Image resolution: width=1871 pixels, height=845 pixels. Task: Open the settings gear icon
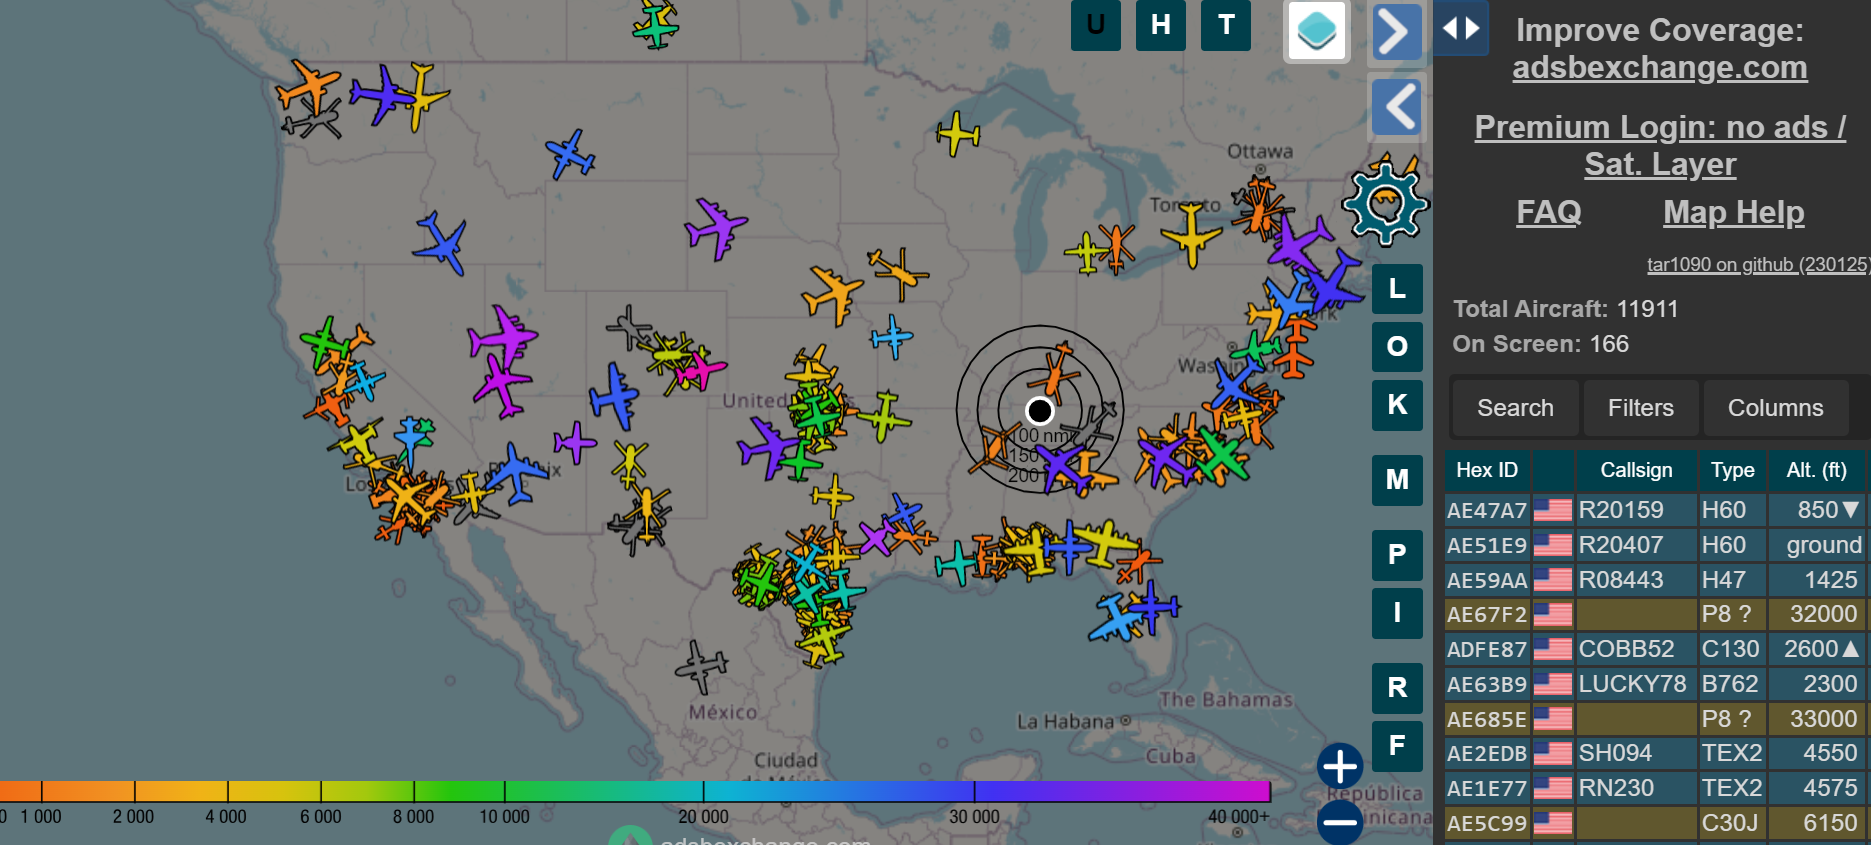(1385, 204)
